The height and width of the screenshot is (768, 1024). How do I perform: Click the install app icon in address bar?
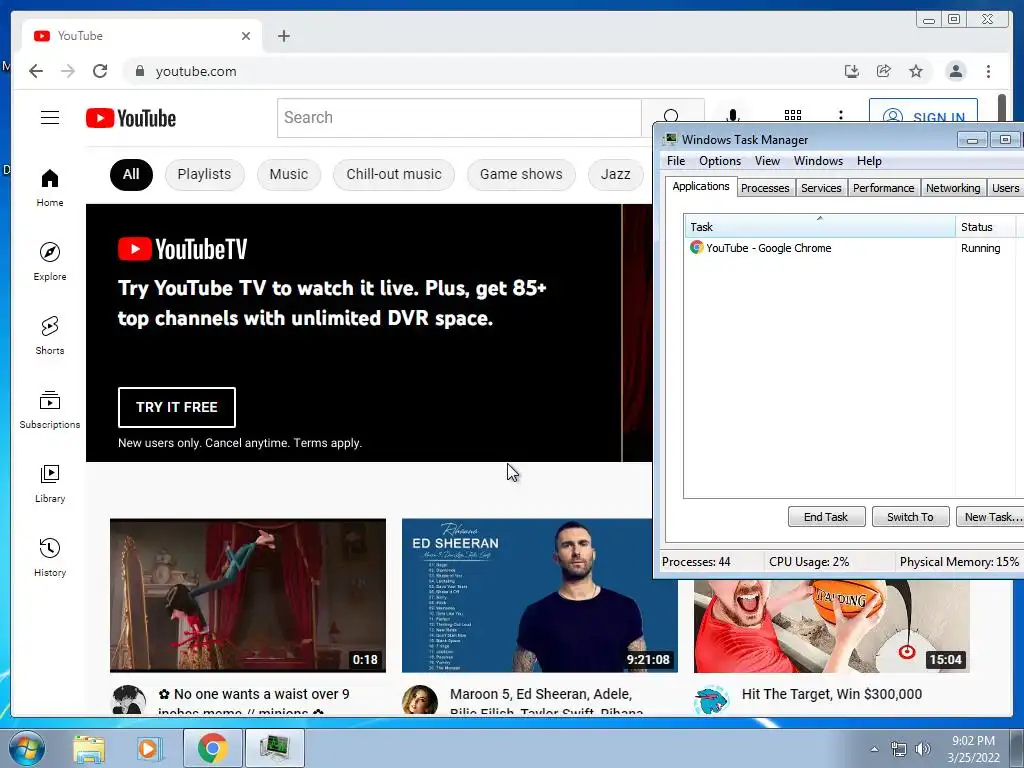click(x=852, y=71)
